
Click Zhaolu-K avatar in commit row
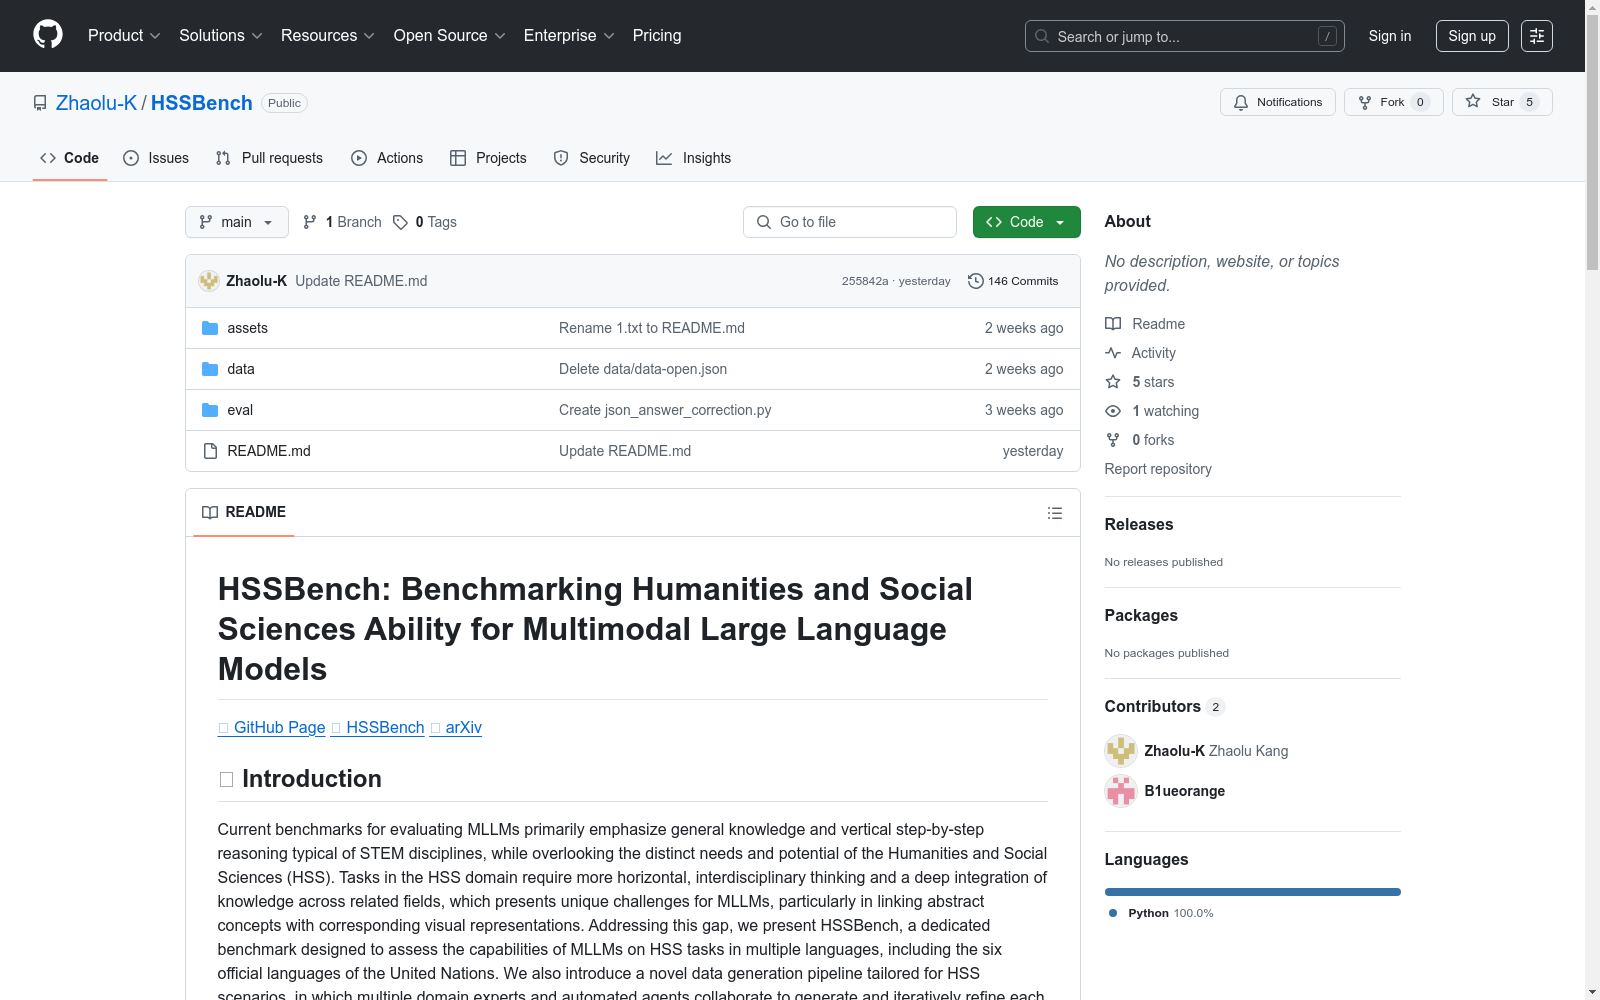tap(209, 281)
